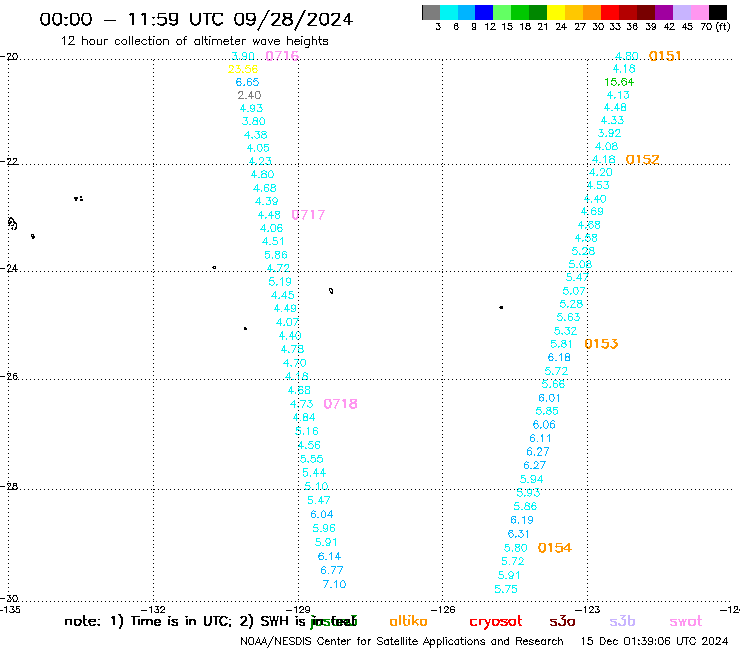Screen dimensions: 740x650
Task: Click the pink swot legend label
Action: pyautogui.click(x=686, y=622)
